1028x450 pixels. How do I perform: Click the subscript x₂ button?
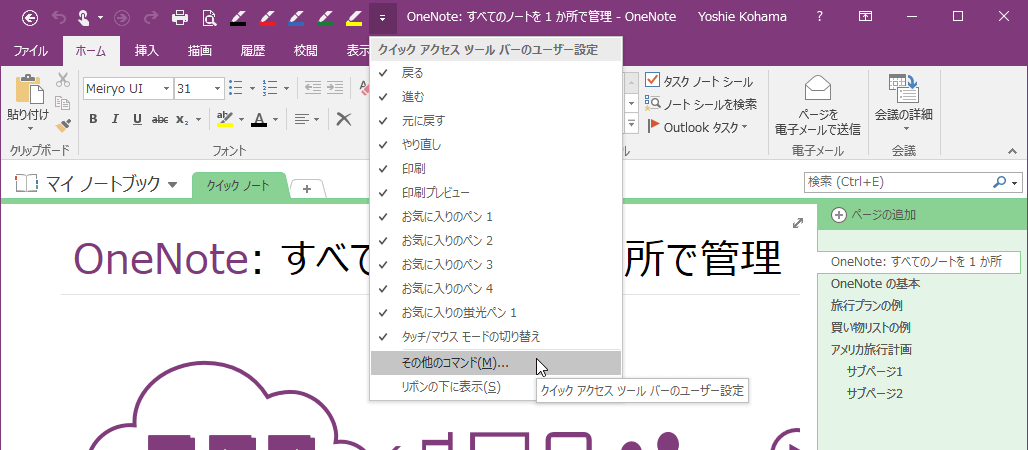pos(182,119)
